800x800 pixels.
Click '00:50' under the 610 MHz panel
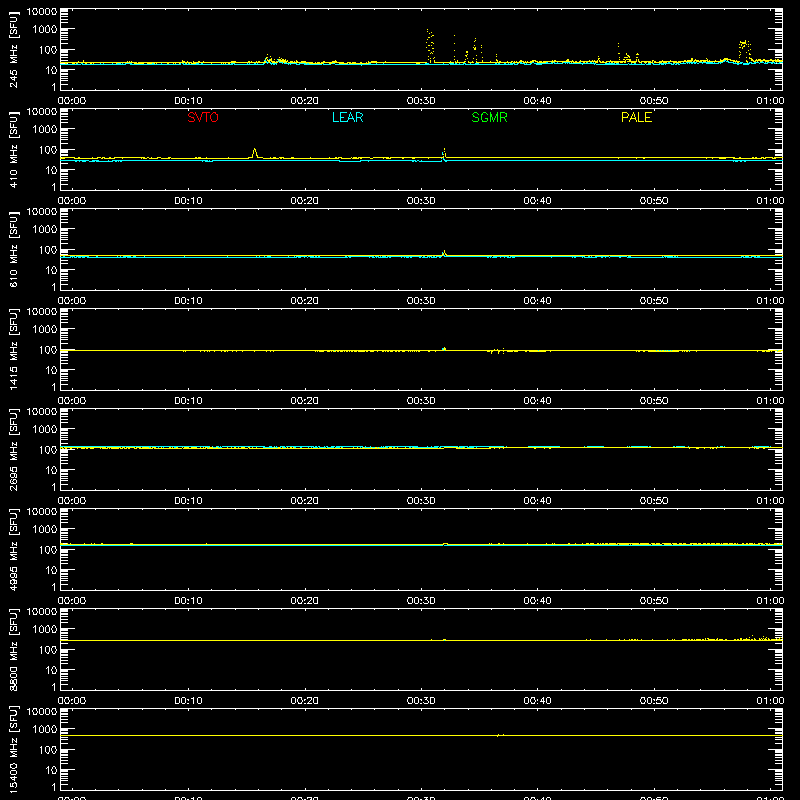[x=654, y=301]
